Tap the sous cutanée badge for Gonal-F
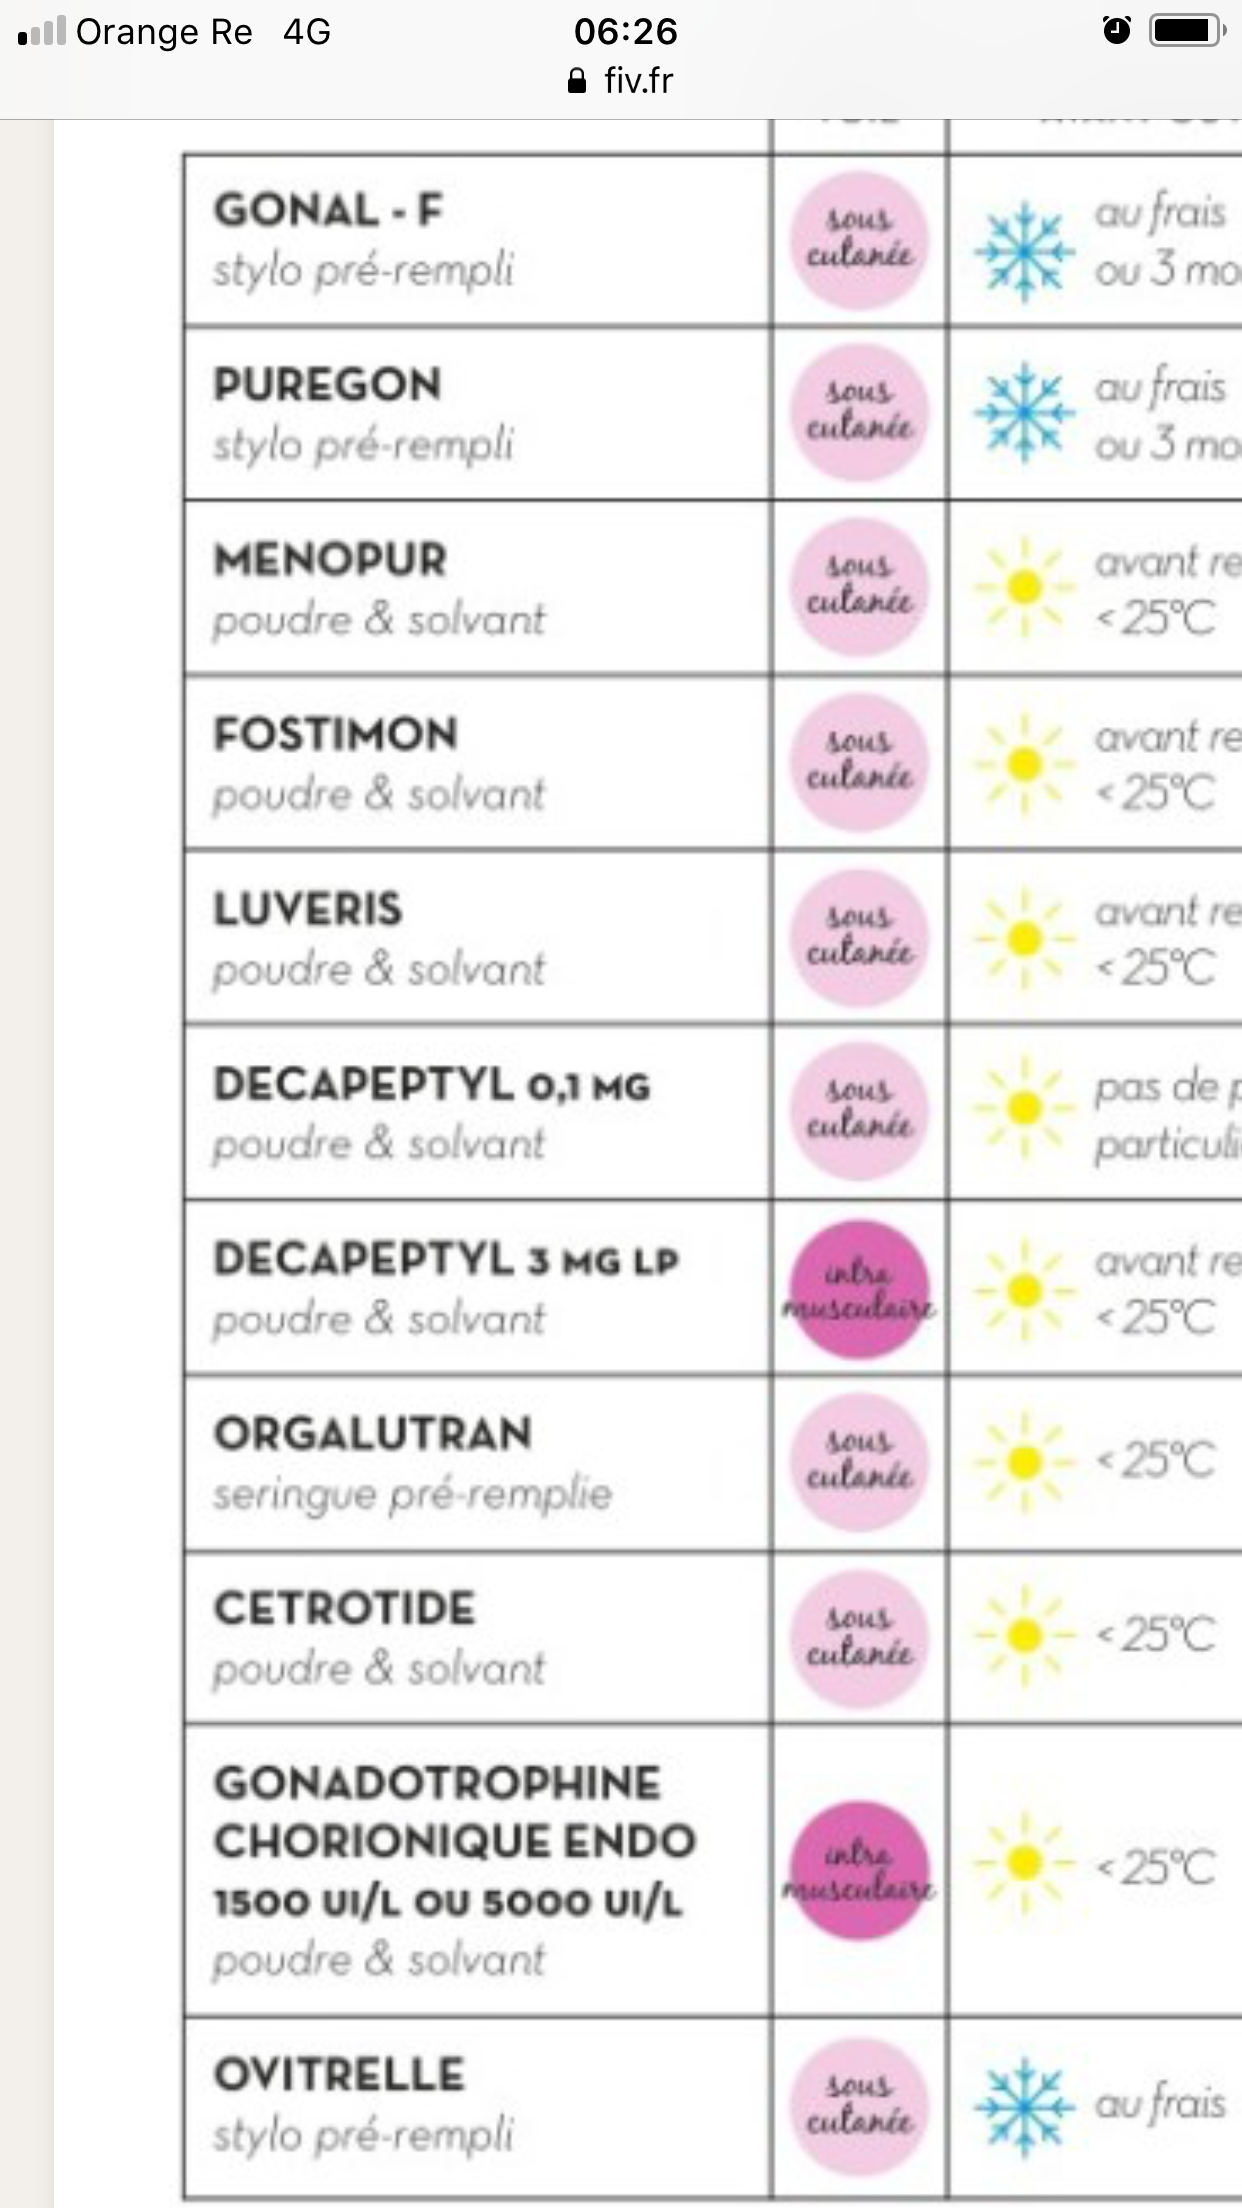 (x=859, y=240)
